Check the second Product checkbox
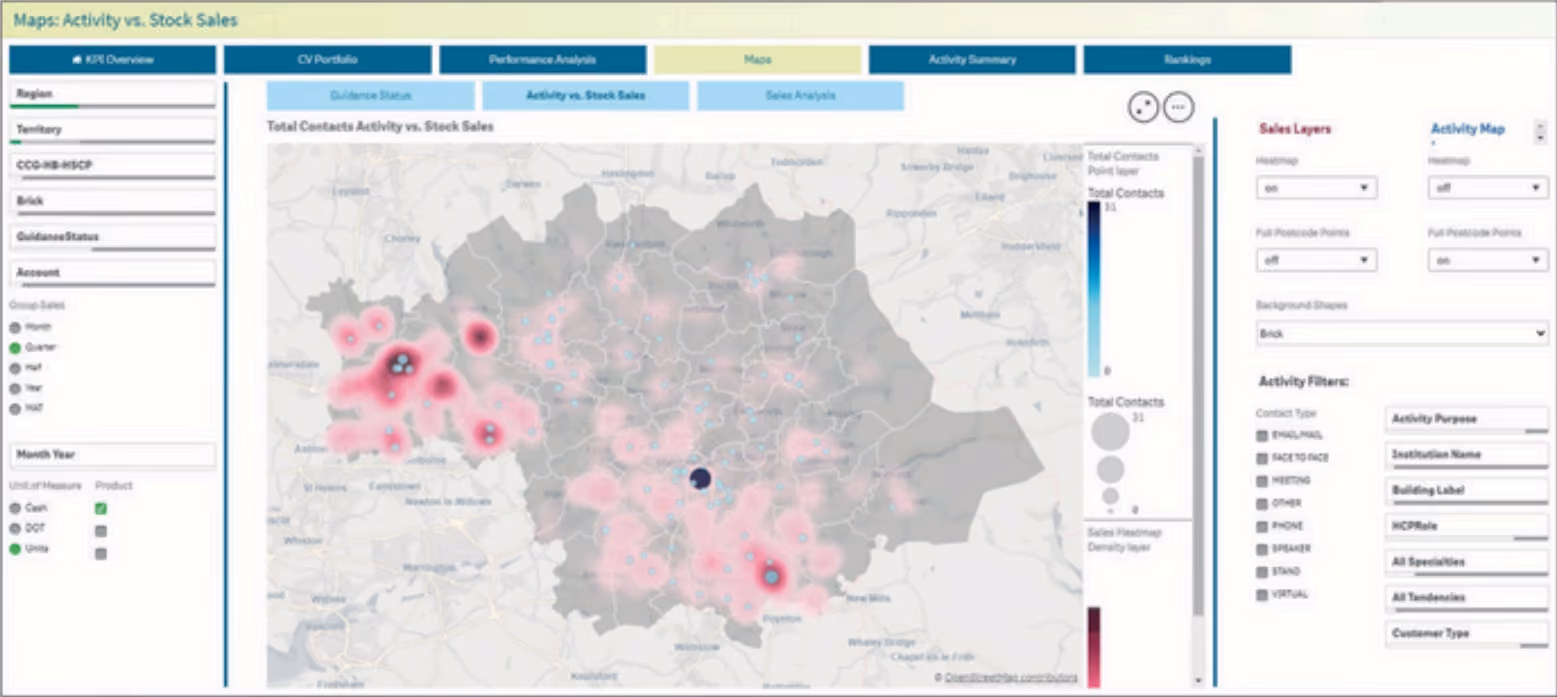 pos(101,530)
